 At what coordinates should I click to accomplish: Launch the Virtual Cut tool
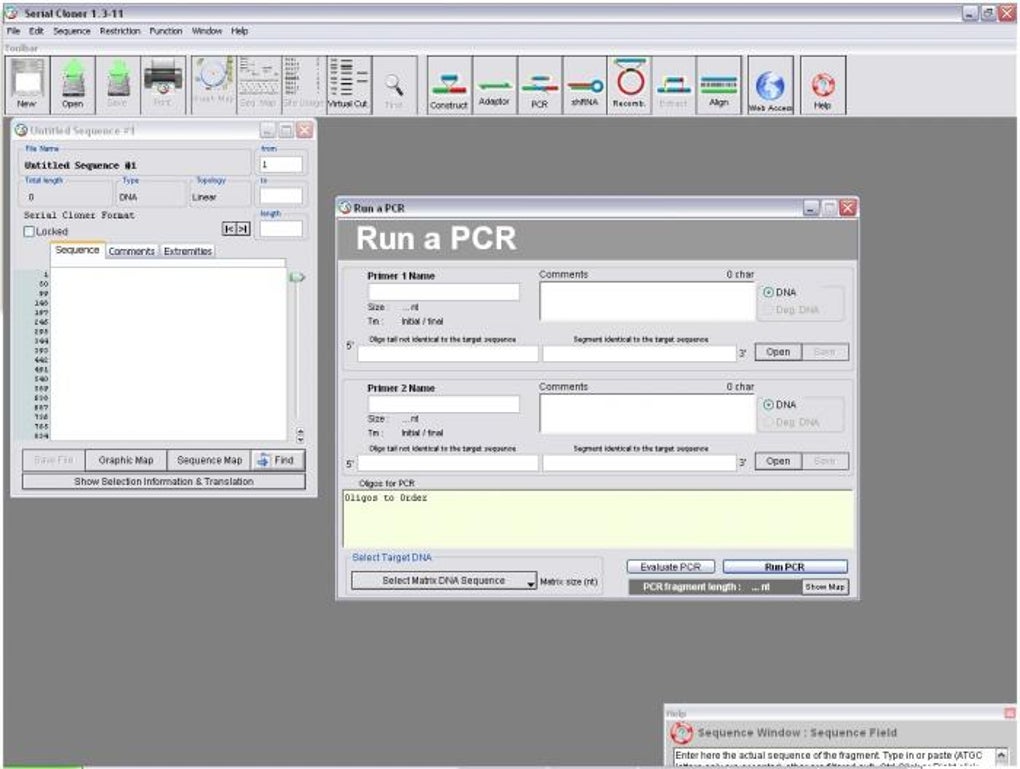tap(347, 84)
